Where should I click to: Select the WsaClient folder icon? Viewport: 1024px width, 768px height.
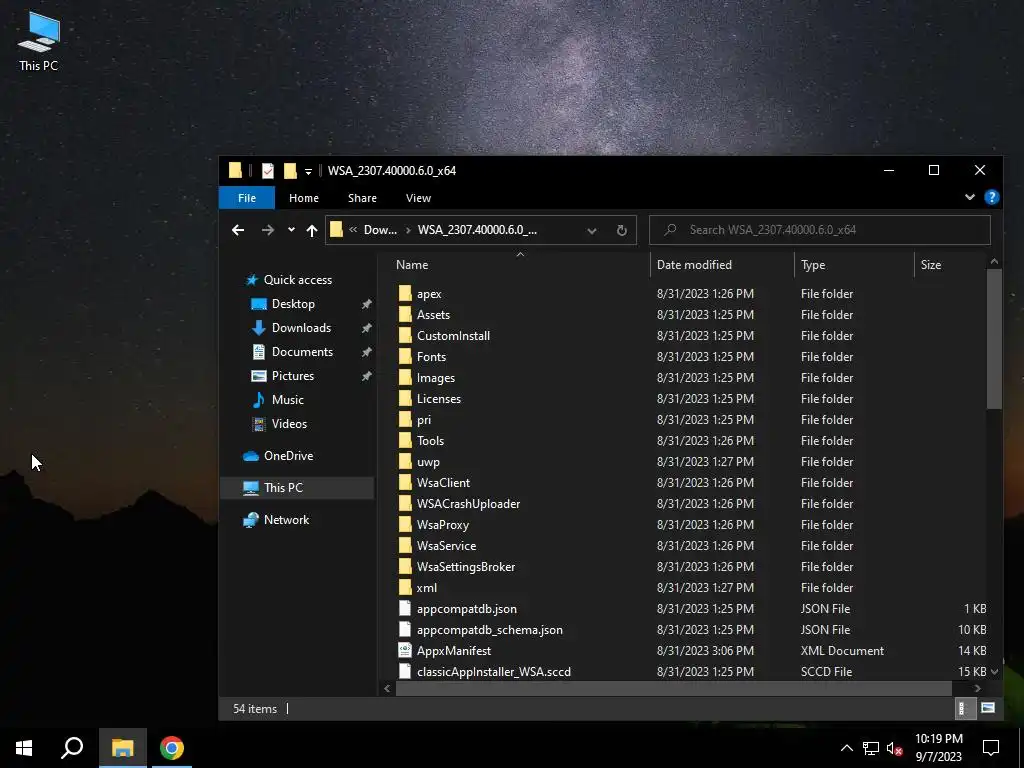pyautogui.click(x=405, y=483)
